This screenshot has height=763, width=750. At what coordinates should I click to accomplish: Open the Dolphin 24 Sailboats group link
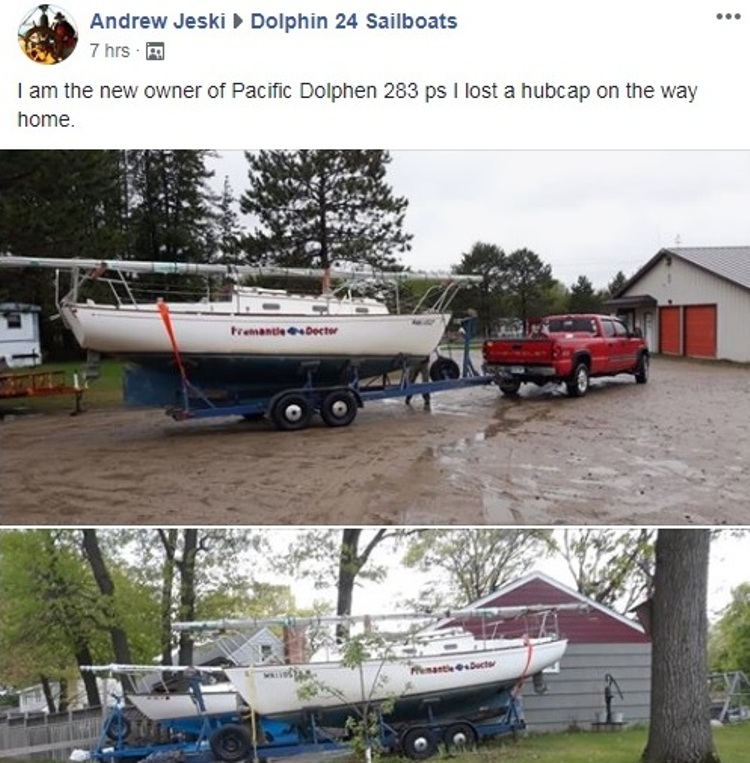[354, 21]
